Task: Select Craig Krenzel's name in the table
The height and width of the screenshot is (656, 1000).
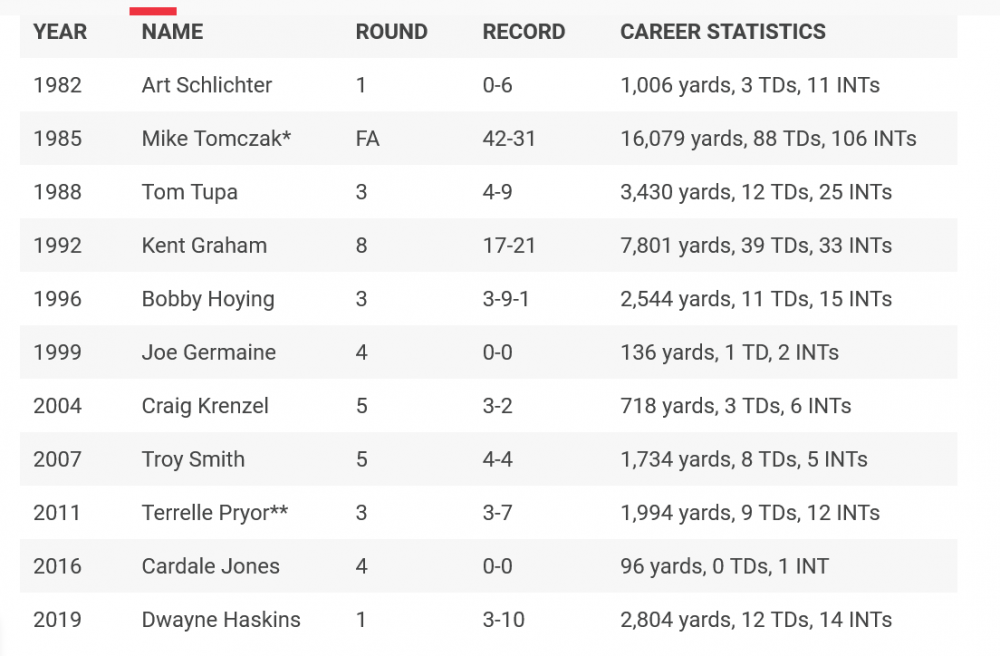Action: coord(205,406)
